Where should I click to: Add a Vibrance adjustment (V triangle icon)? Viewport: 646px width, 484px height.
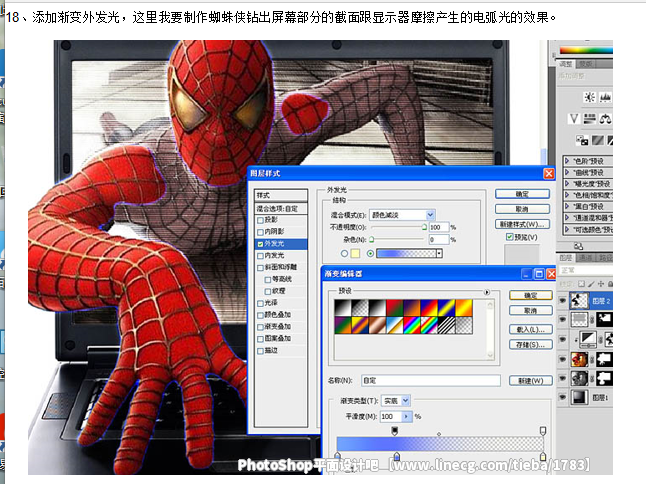(573, 119)
